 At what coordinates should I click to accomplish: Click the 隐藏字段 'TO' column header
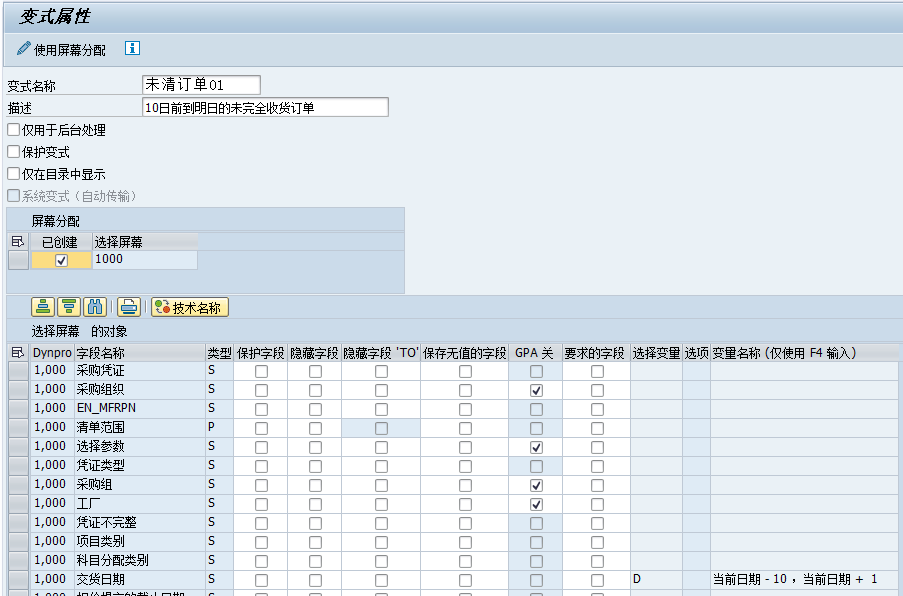(381, 352)
